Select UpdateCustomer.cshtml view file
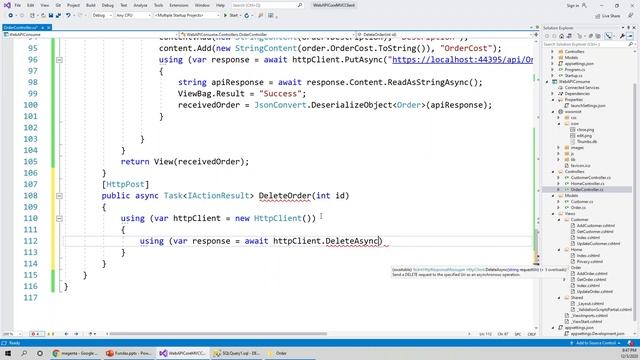The width and height of the screenshot is (640, 360). (598, 244)
